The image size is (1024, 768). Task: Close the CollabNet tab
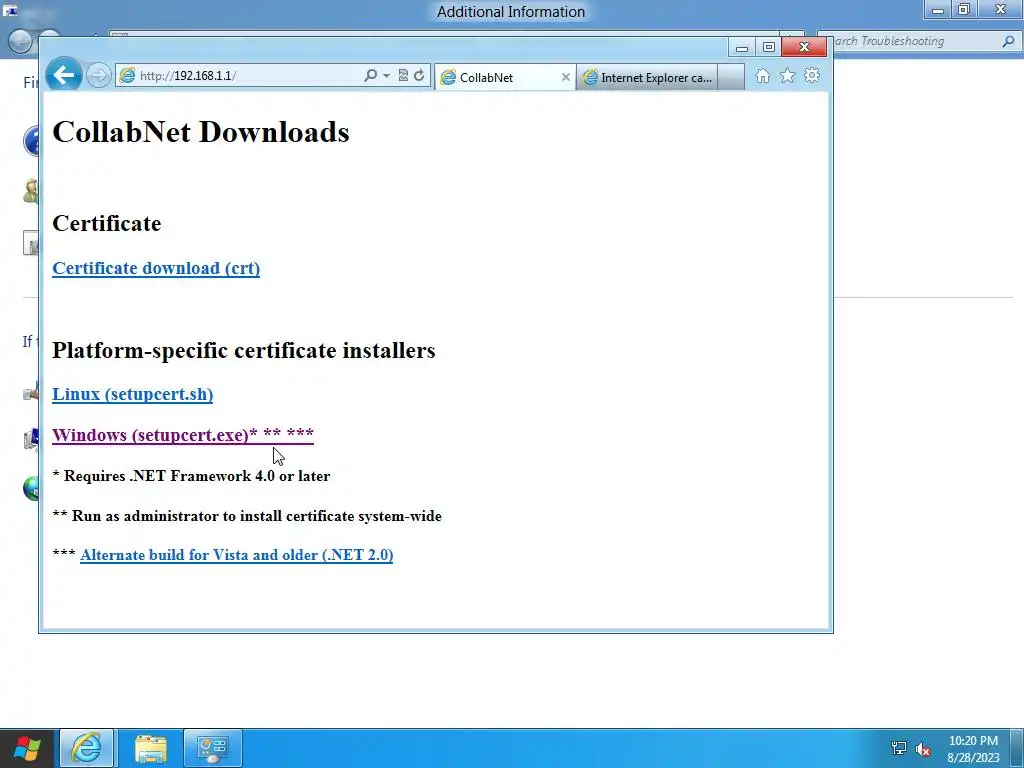click(566, 78)
